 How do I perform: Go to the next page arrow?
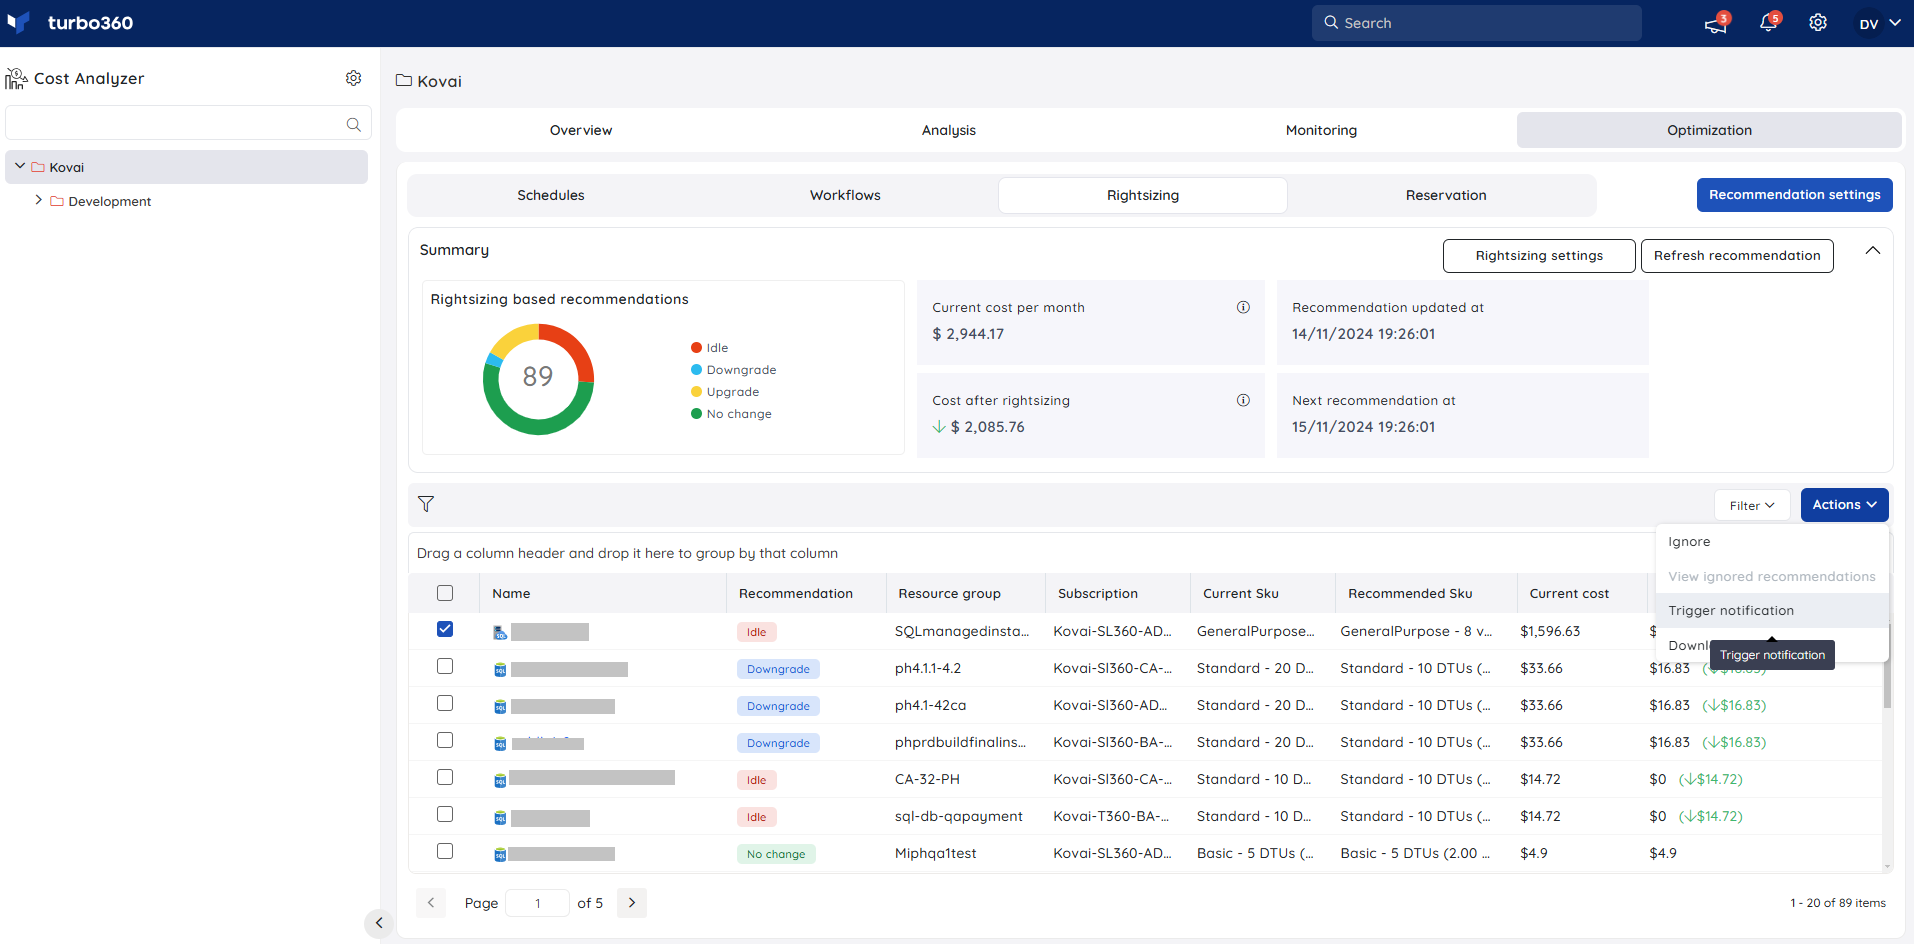[632, 903]
